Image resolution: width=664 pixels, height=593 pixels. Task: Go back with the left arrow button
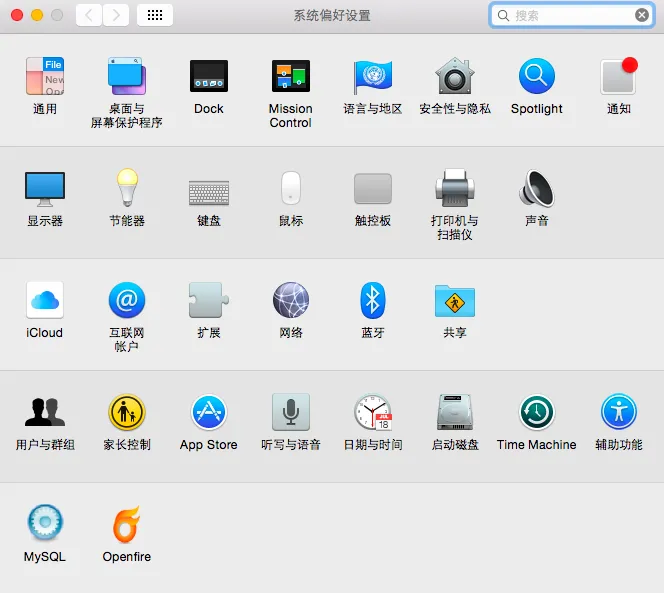click(89, 15)
